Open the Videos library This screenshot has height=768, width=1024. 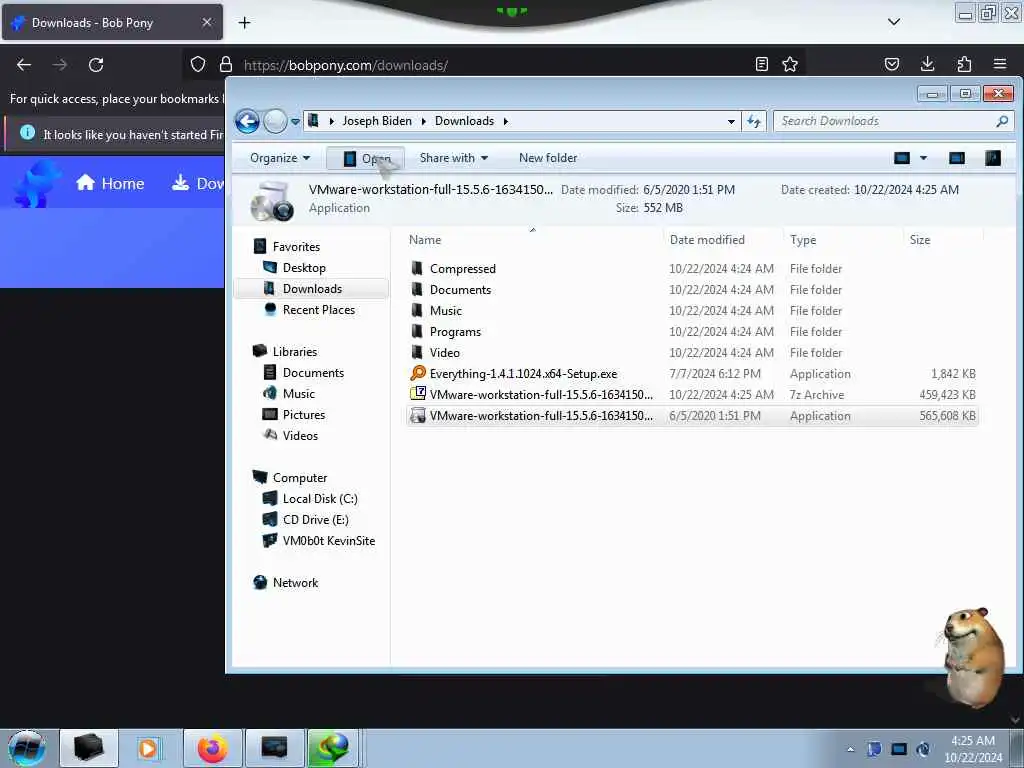point(300,436)
